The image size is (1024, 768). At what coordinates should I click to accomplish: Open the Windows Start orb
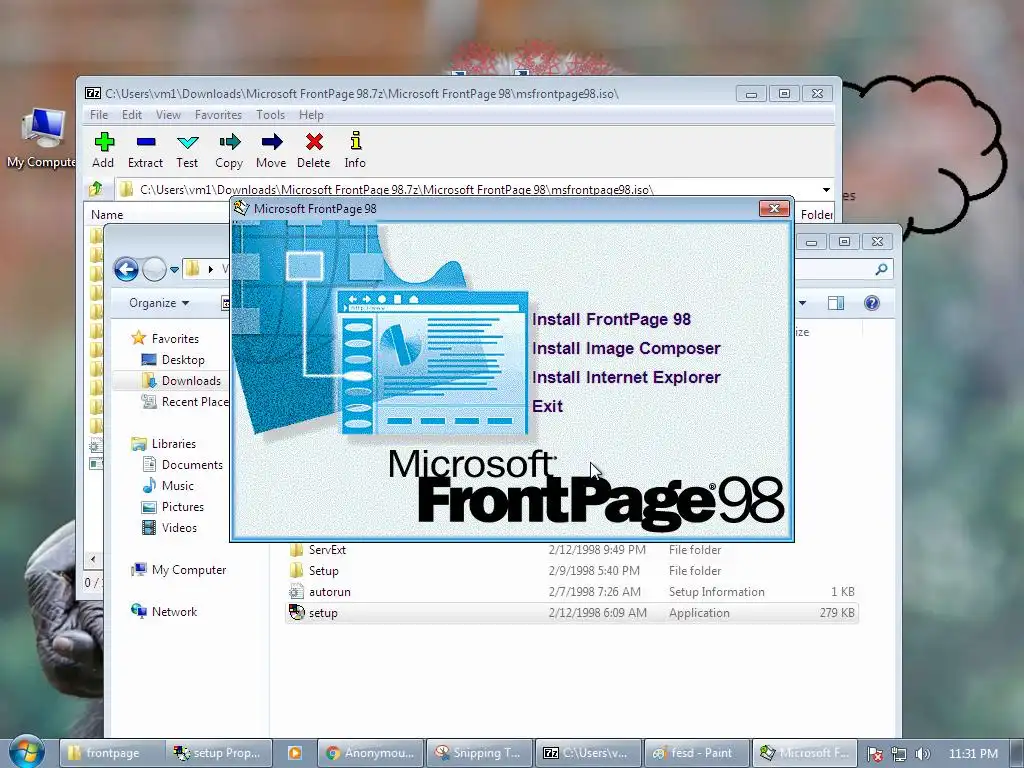(x=26, y=752)
